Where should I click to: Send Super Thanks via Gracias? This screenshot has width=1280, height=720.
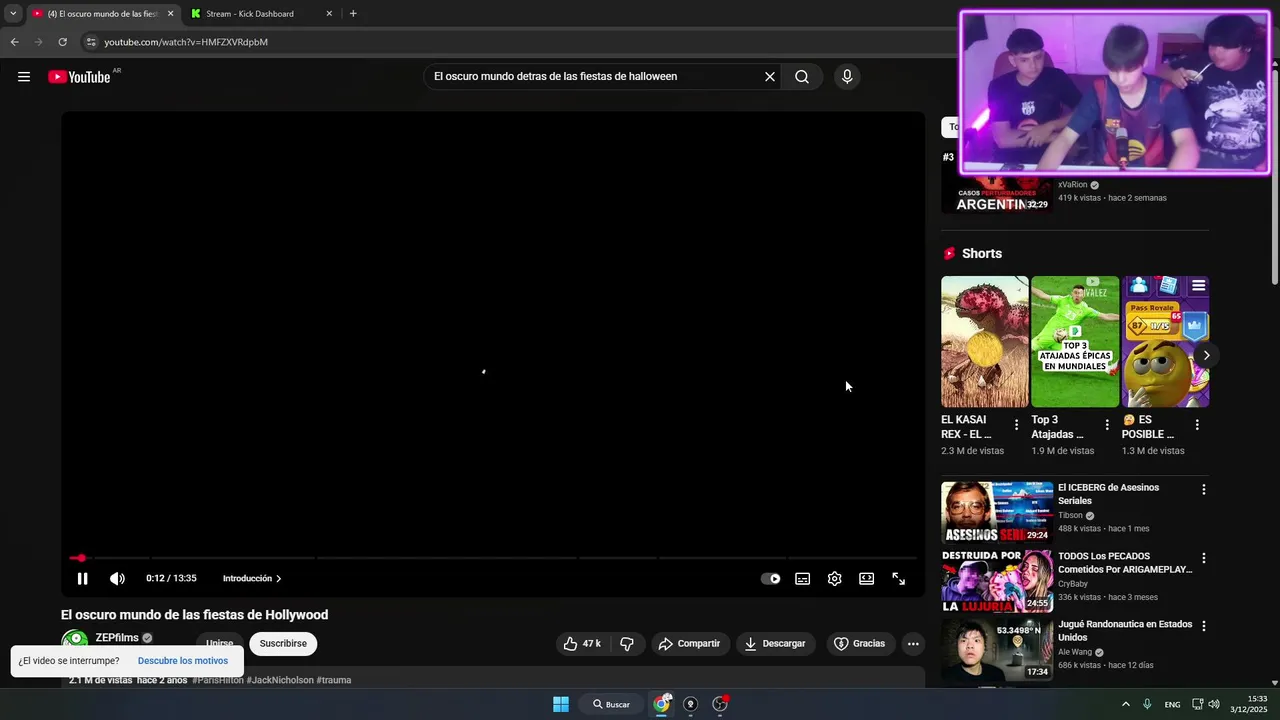tap(860, 644)
